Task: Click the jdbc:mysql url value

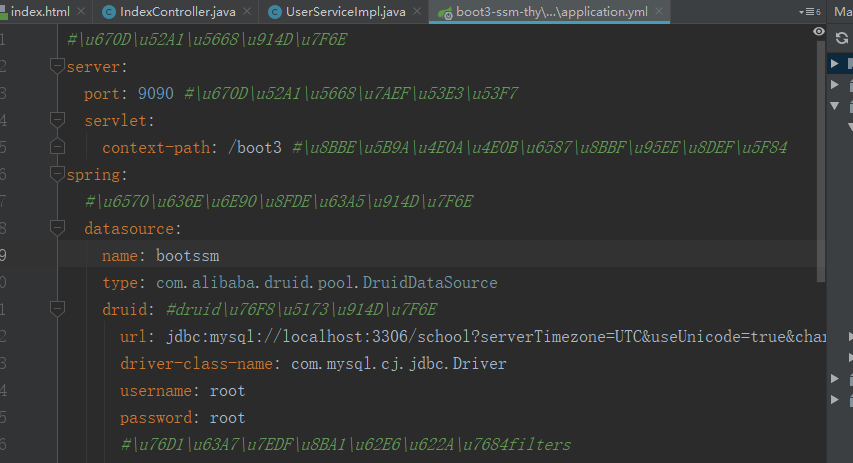Action: point(496,337)
